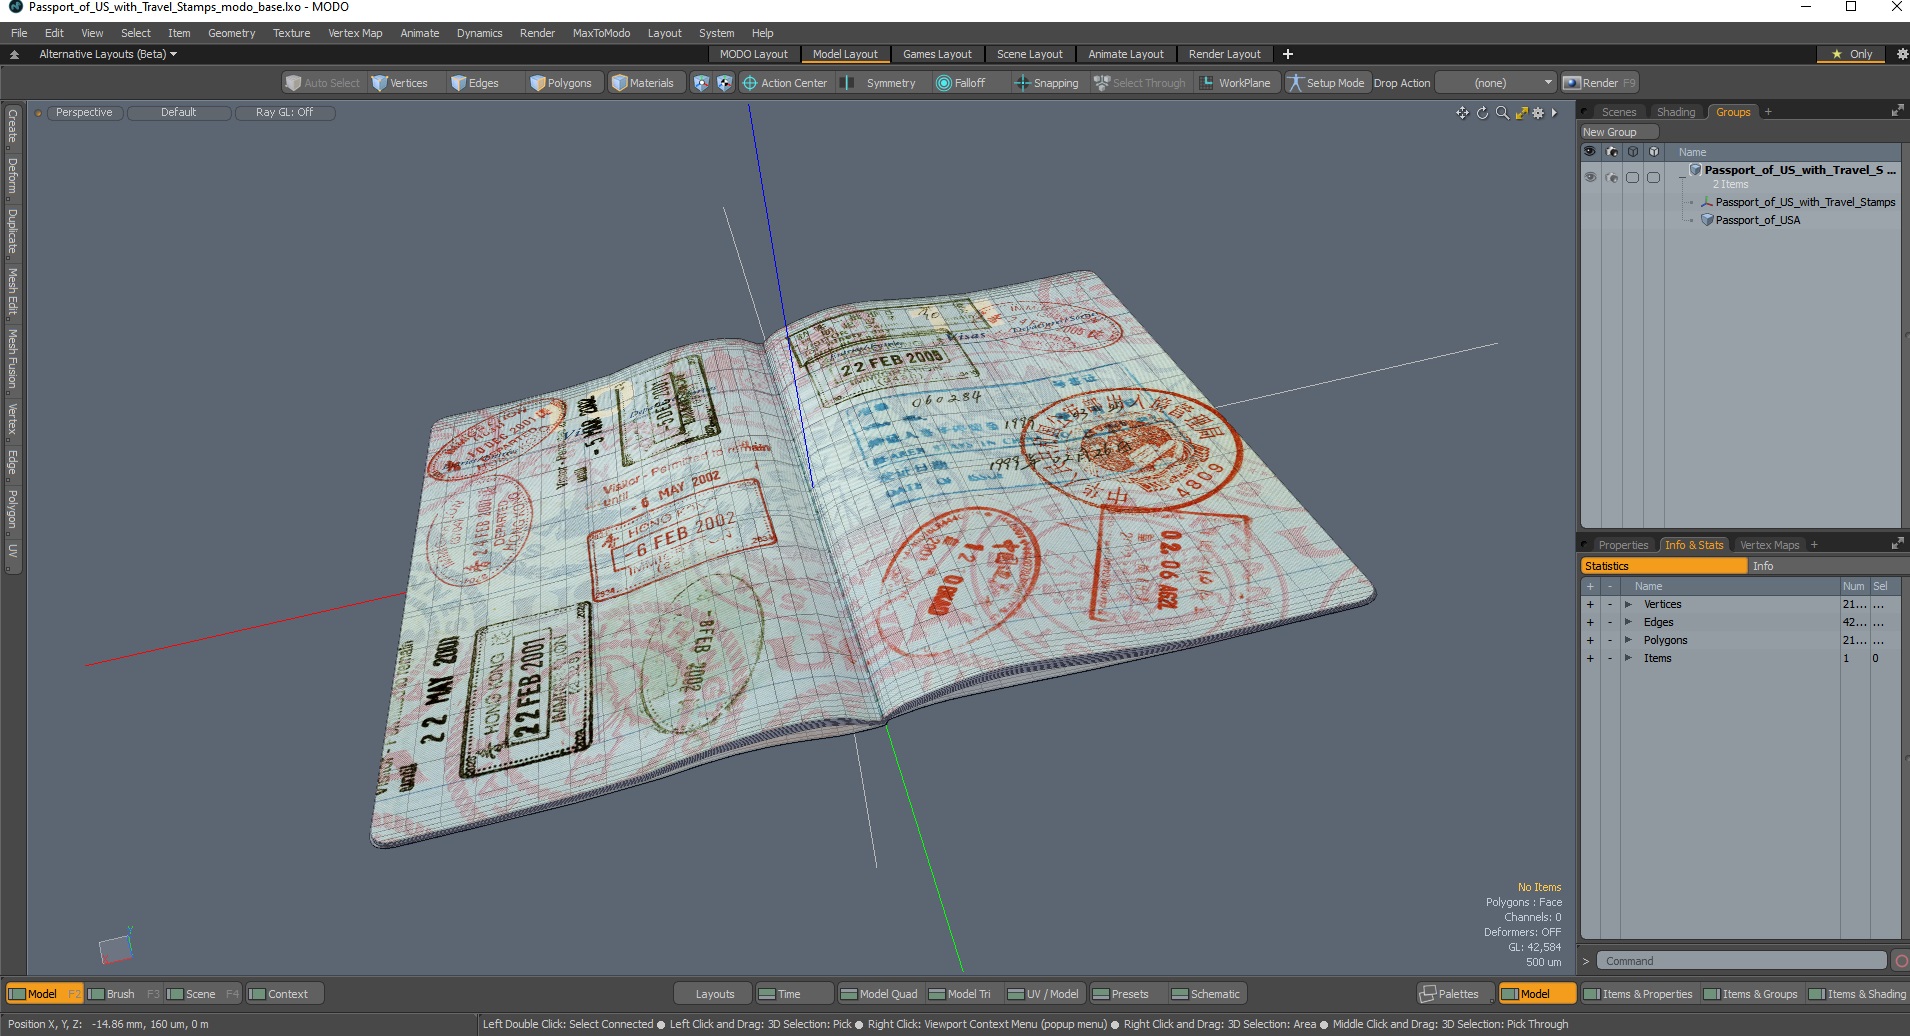Image resolution: width=1910 pixels, height=1036 pixels.
Task: Click the command record circle icon
Action: pos(1901,961)
